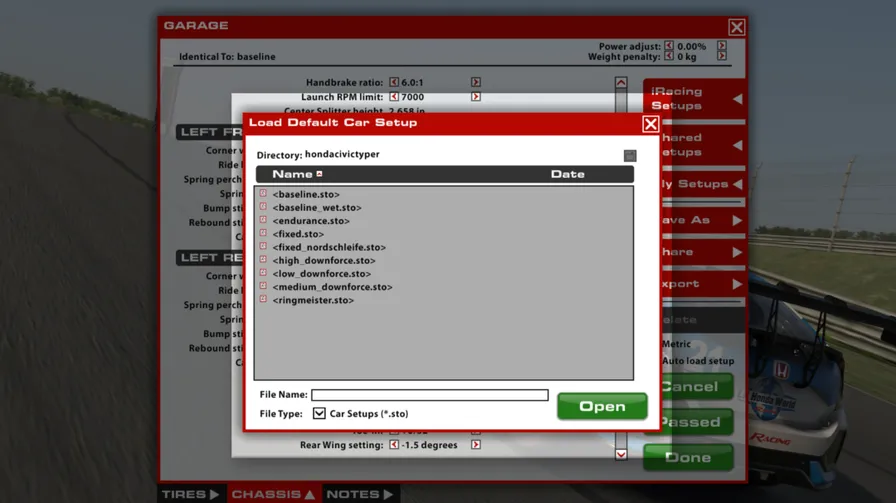This screenshot has height=503, width=896.
Task: Click the Done button
Action: [688, 458]
